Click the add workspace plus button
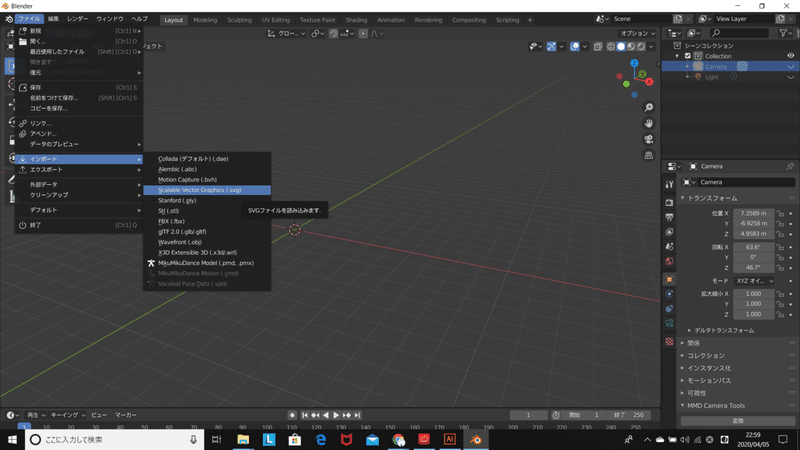Screen dimensions: 800x450 point(530,20)
